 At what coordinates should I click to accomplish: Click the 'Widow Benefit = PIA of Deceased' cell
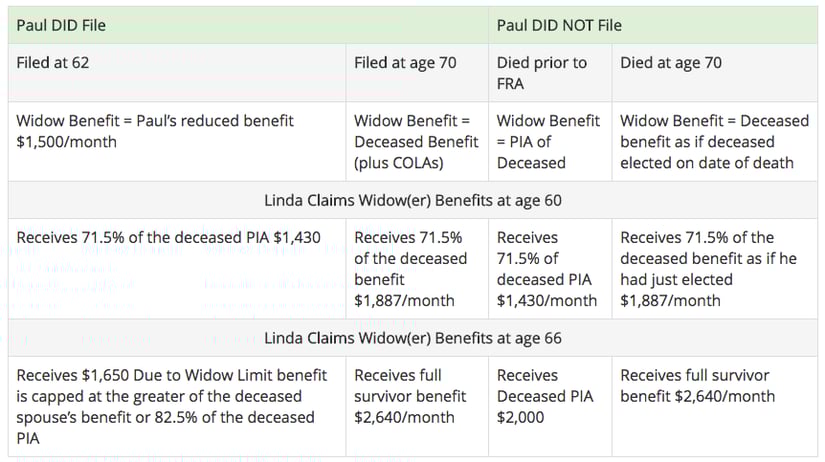[x=550, y=142]
